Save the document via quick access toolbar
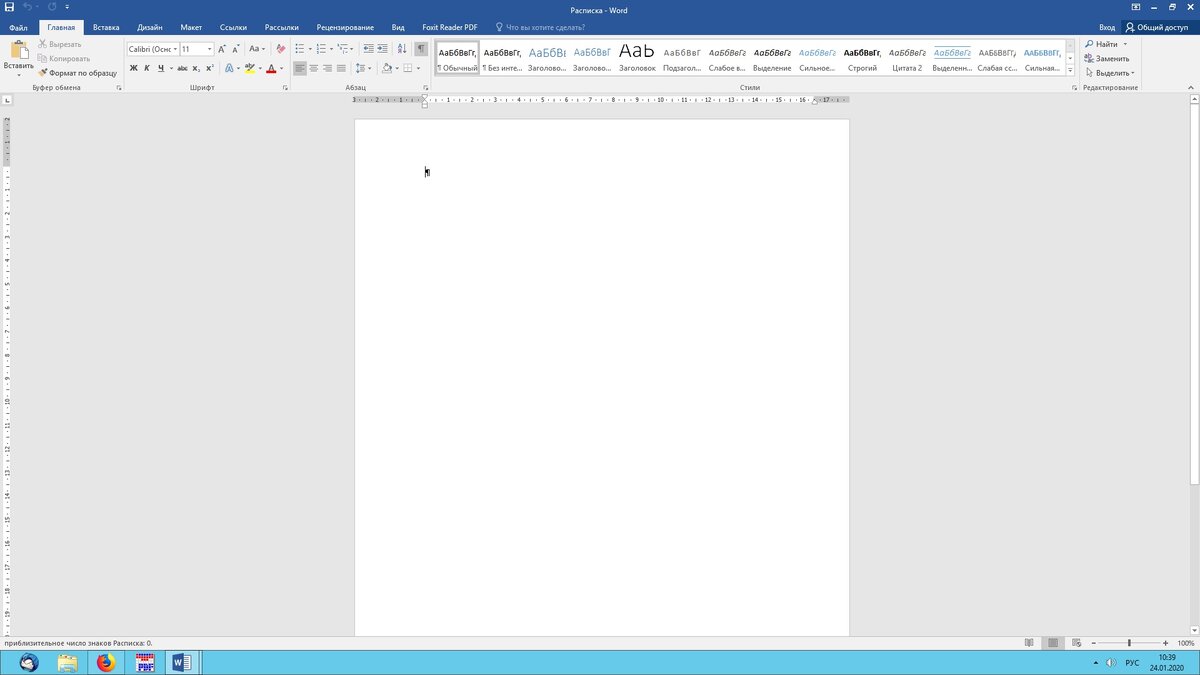This screenshot has height=675, width=1200. coord(10,7)
